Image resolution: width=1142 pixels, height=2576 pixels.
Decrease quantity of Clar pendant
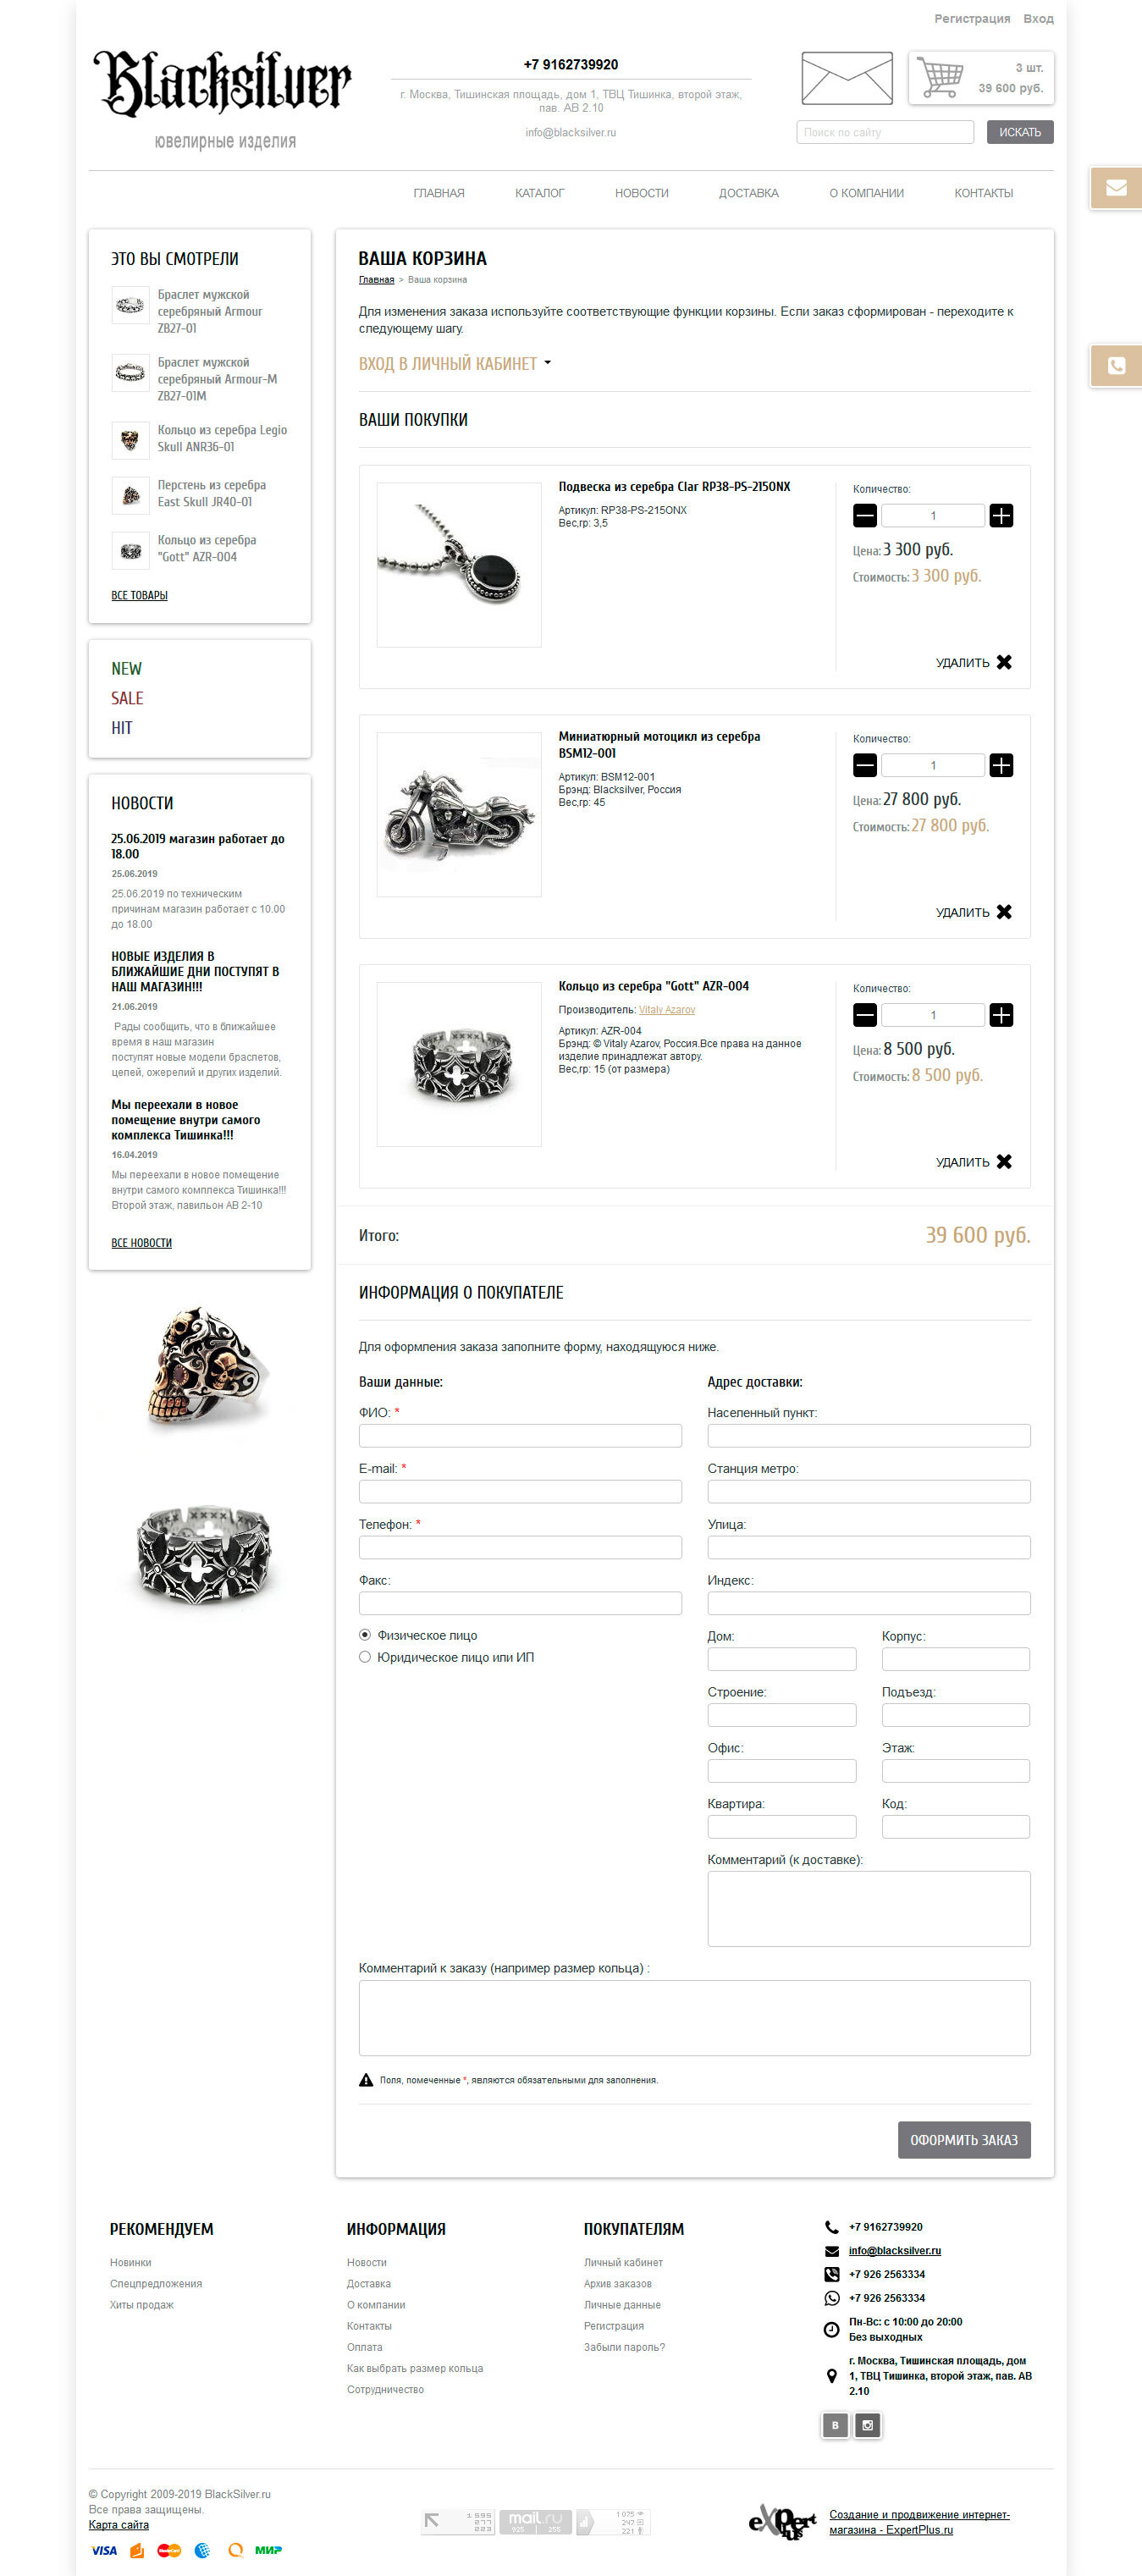pyautogui.click(x=865, y=515)
